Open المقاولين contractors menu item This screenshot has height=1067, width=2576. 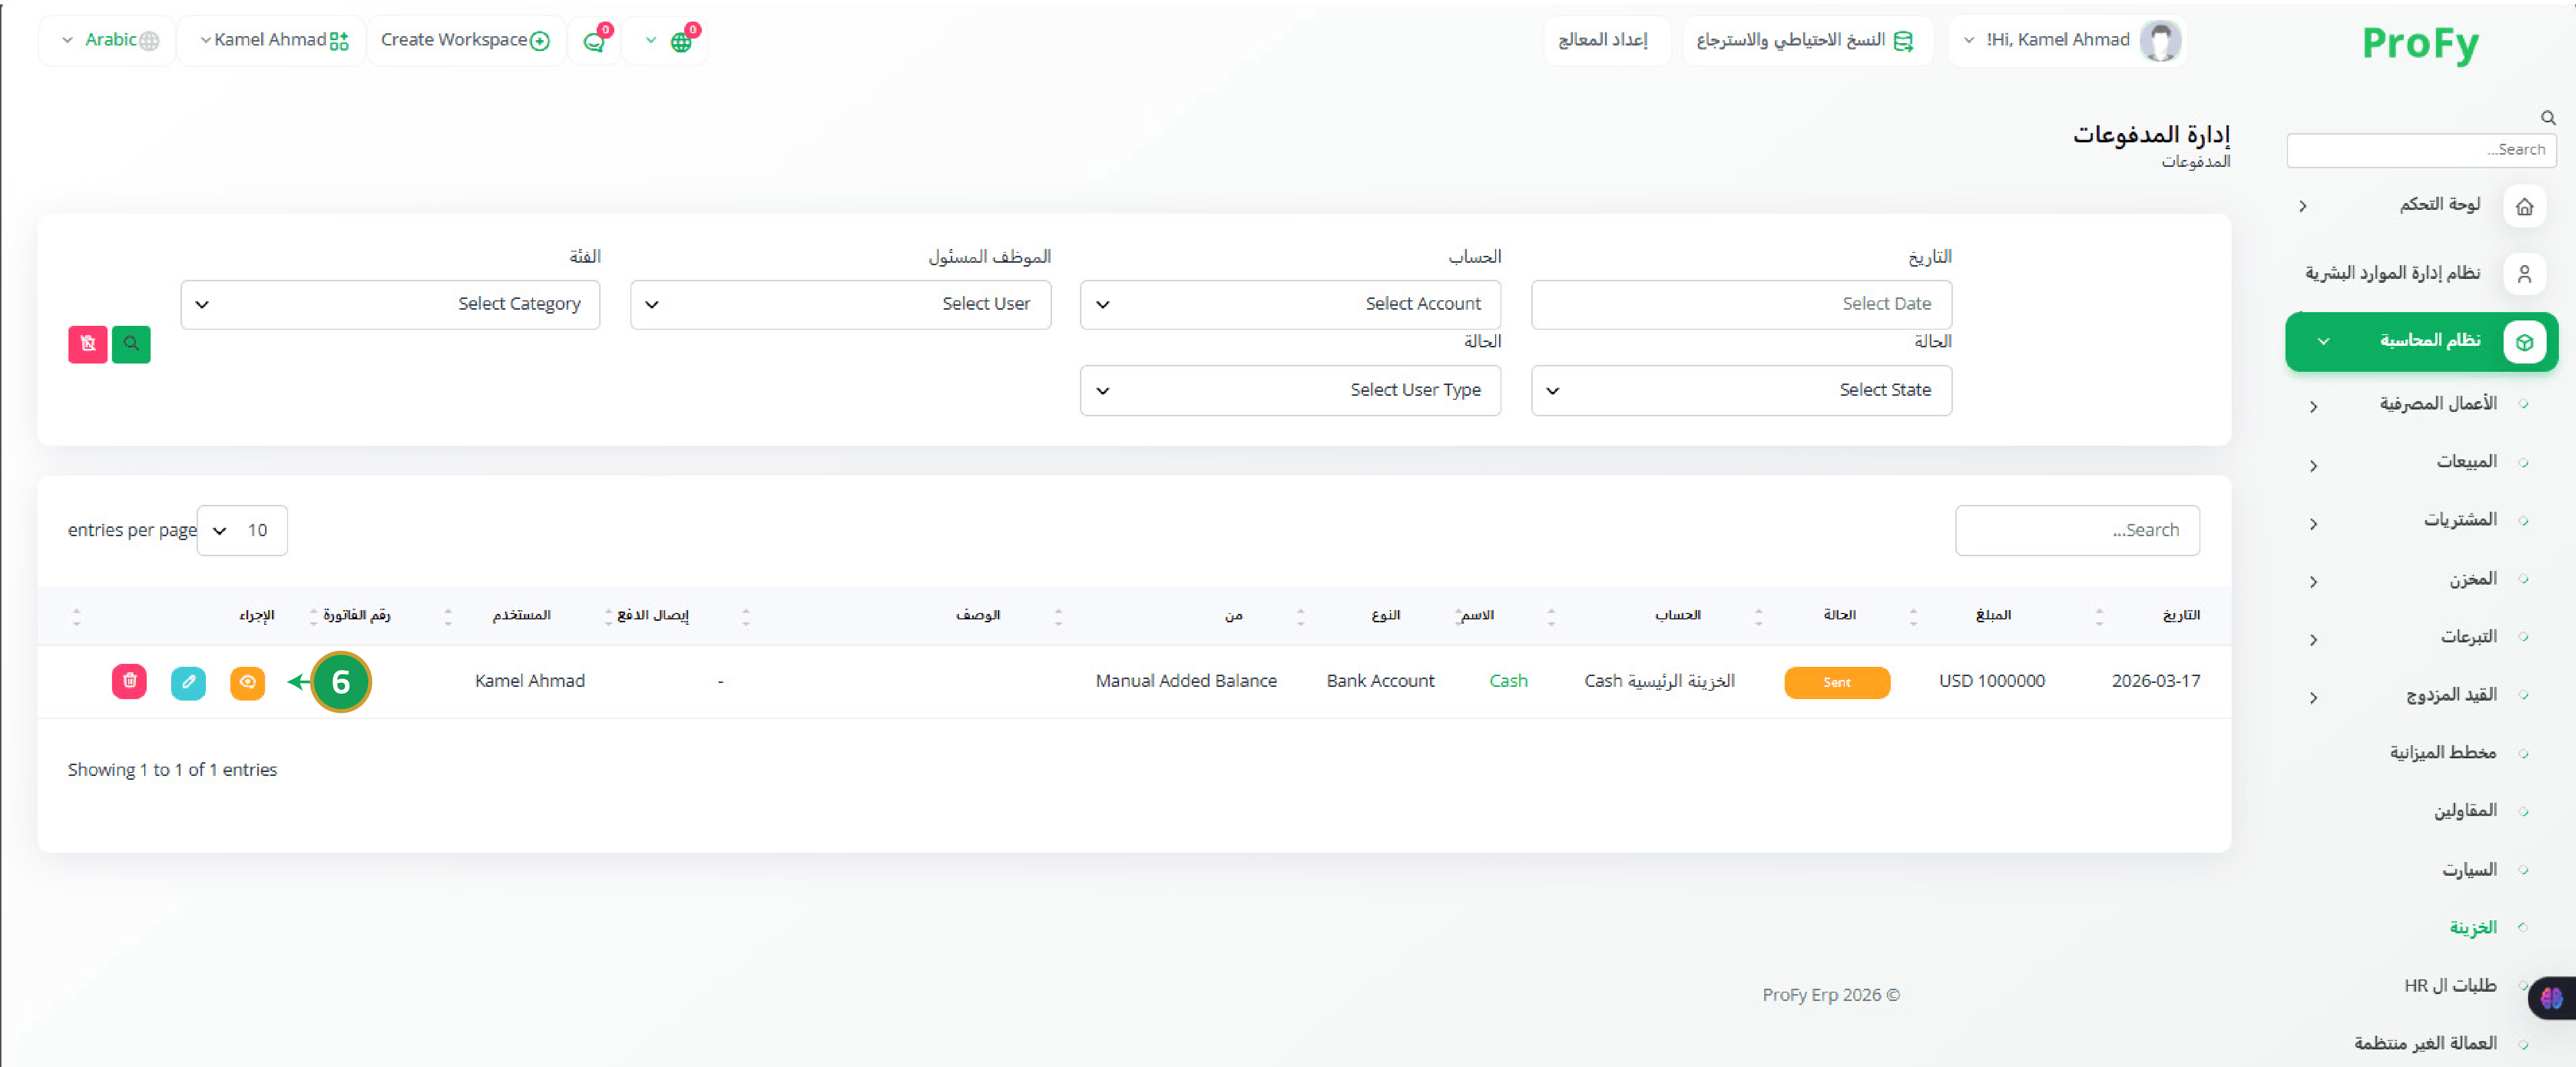2465,811
